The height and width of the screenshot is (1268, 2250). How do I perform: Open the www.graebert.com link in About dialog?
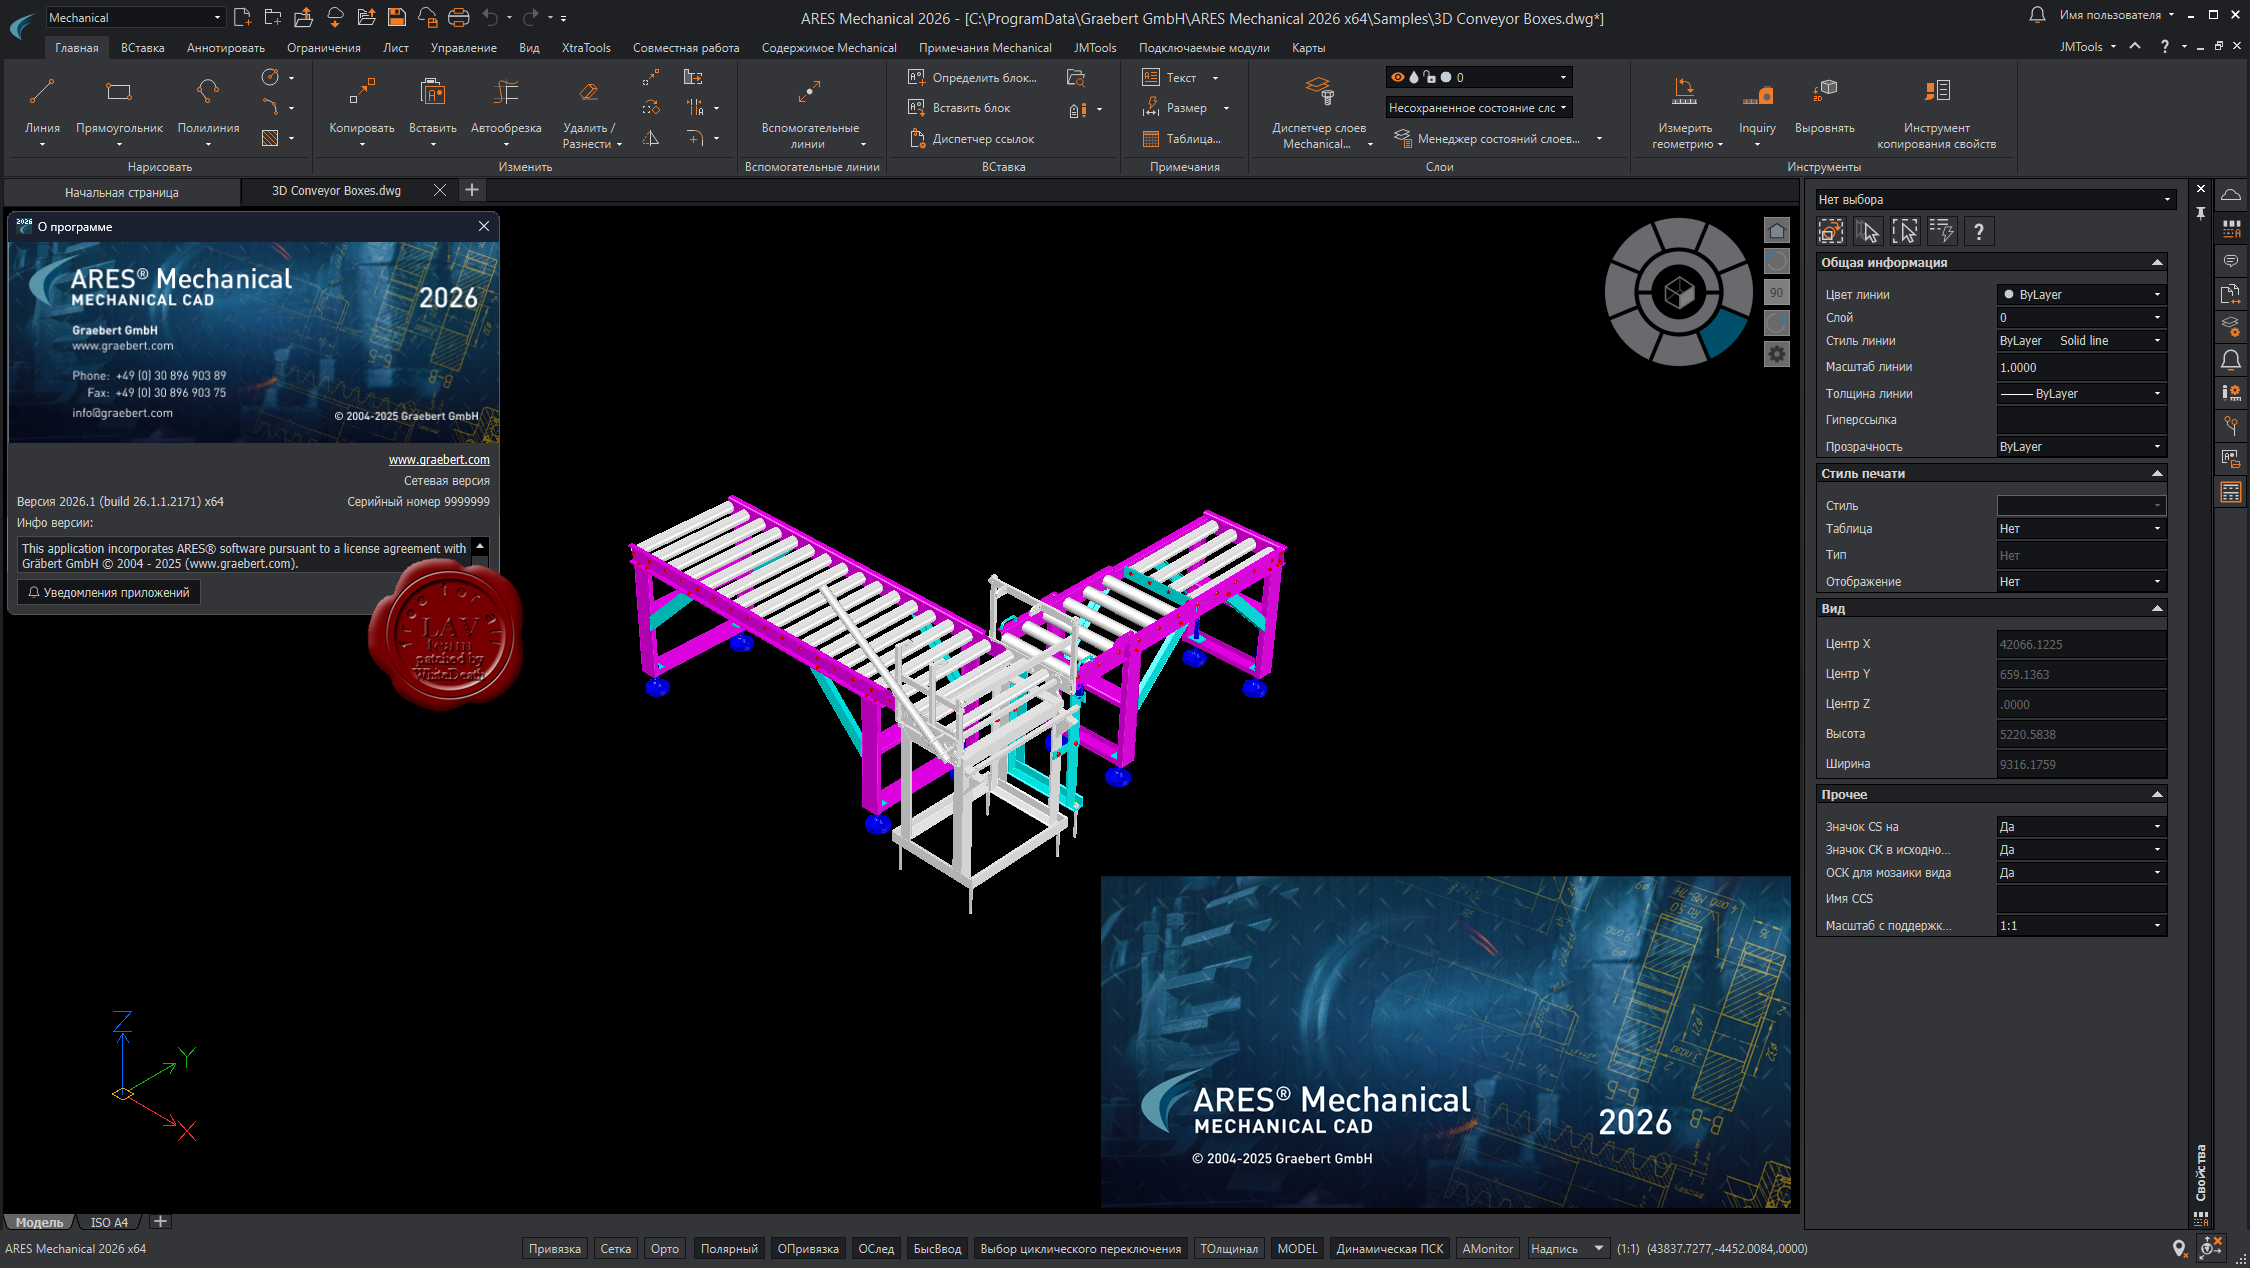point(439,459)
